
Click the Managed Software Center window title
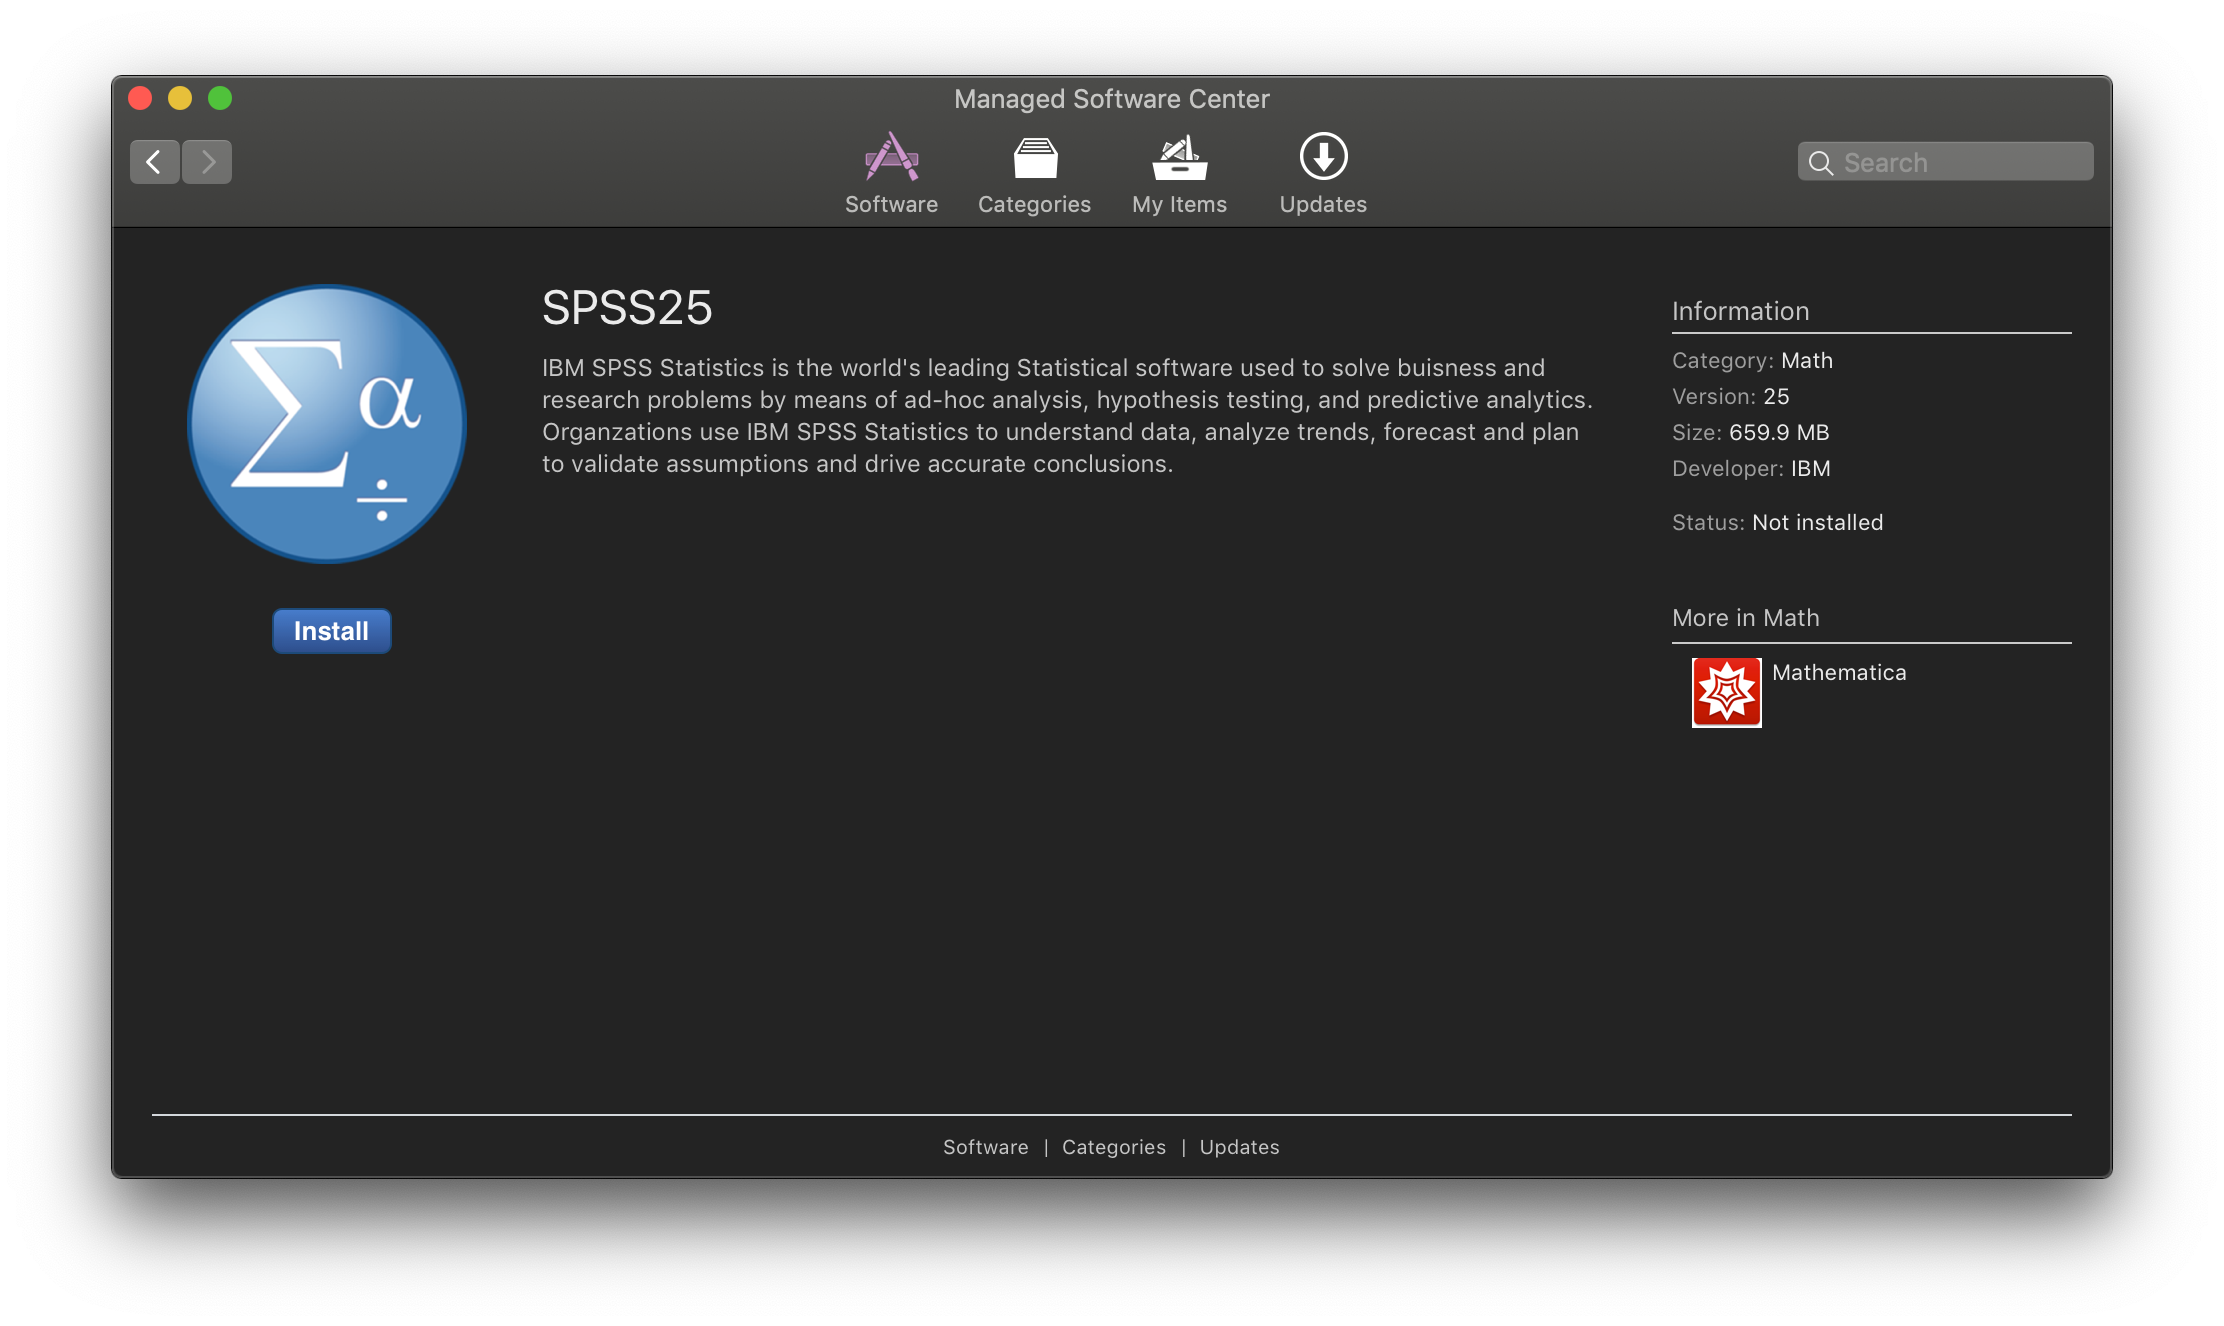point(1111,99)
